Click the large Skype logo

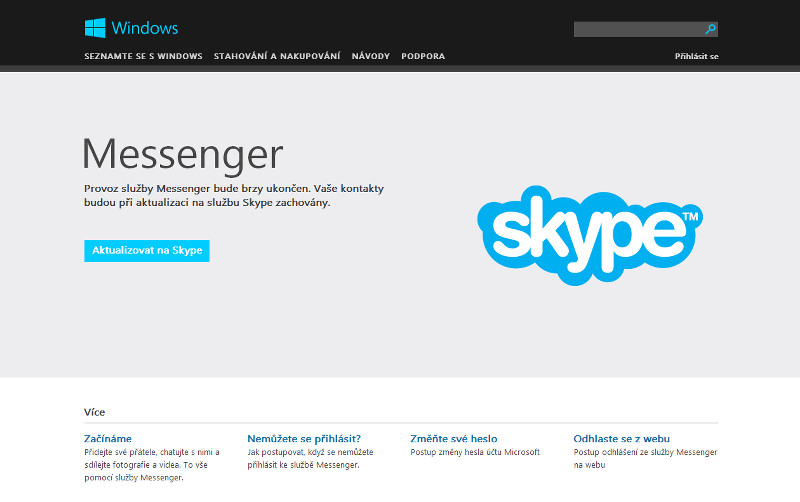pyautogui.click(x=590, y=235)
